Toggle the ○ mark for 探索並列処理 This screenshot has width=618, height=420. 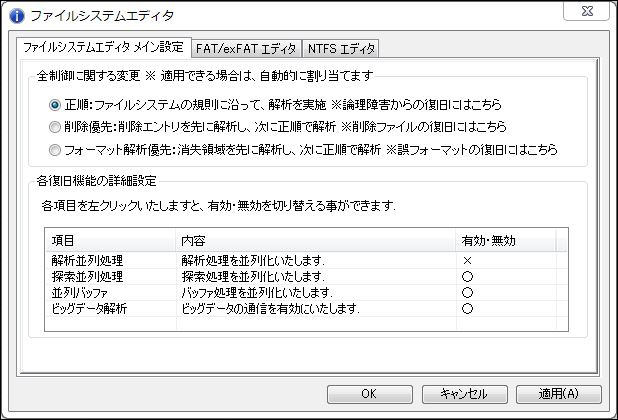click(467, 277)
